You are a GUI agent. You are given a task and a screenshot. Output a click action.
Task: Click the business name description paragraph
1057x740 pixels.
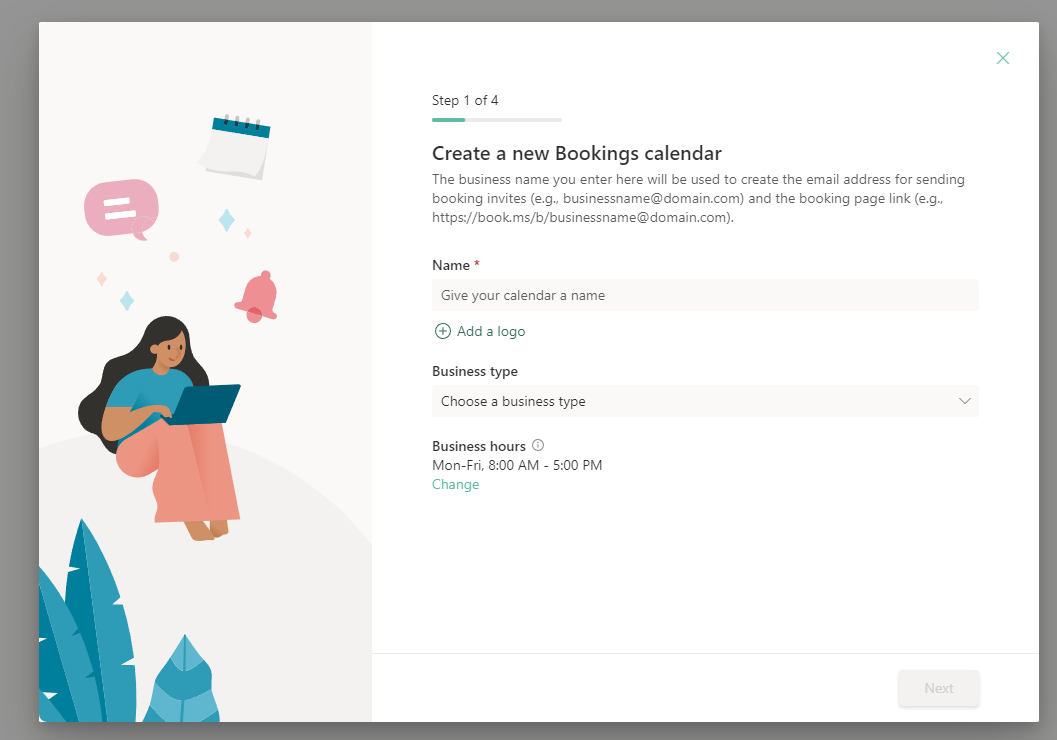pyautogui.click(x=698, y=198)
